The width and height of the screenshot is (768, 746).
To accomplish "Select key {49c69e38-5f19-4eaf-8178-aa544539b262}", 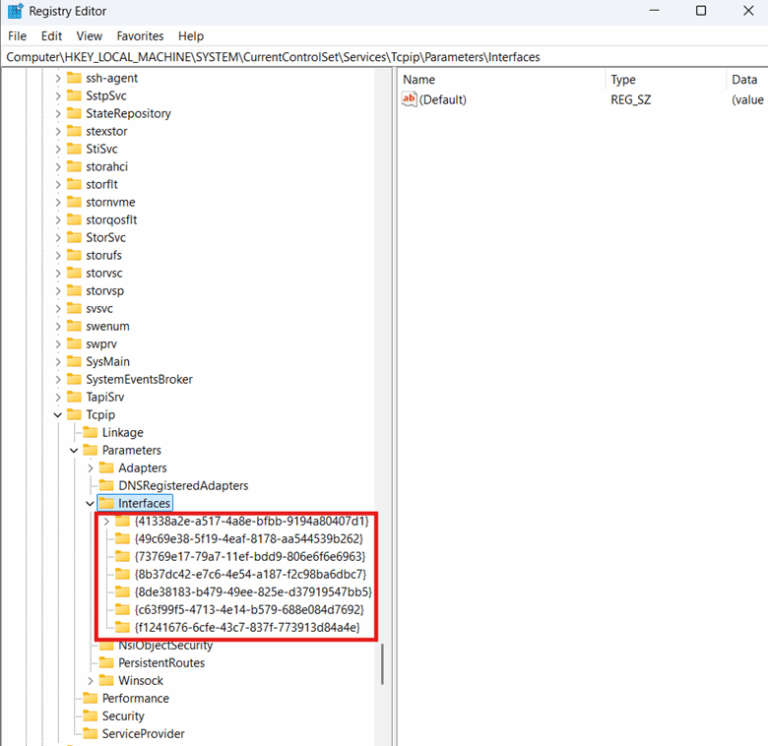I will [x=249, y=539].
